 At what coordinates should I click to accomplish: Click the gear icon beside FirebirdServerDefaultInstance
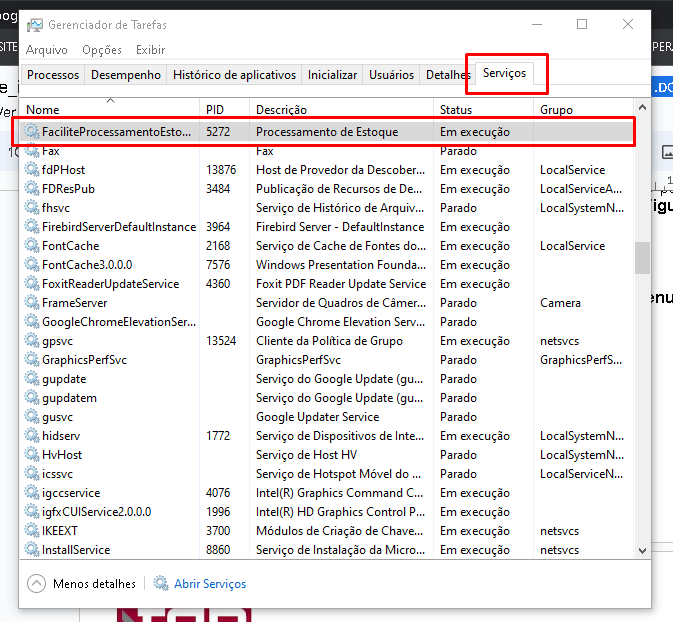point(32,226)
